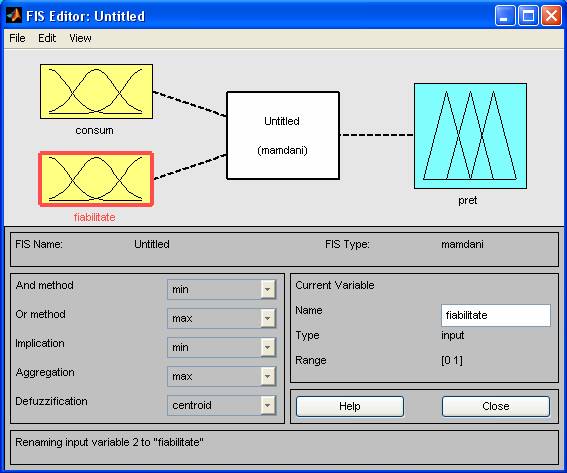567x473 pixels.
Task: Select the pret output variable box
Action: 470,136
